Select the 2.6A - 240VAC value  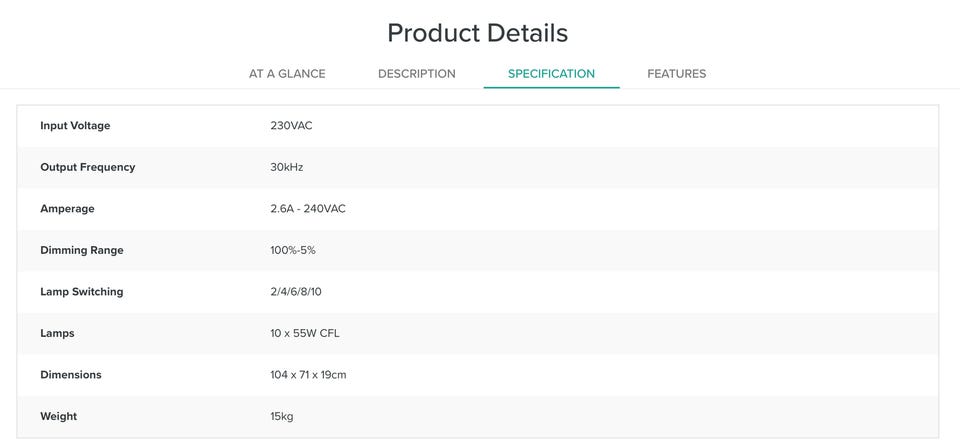(x=307, y=209)
